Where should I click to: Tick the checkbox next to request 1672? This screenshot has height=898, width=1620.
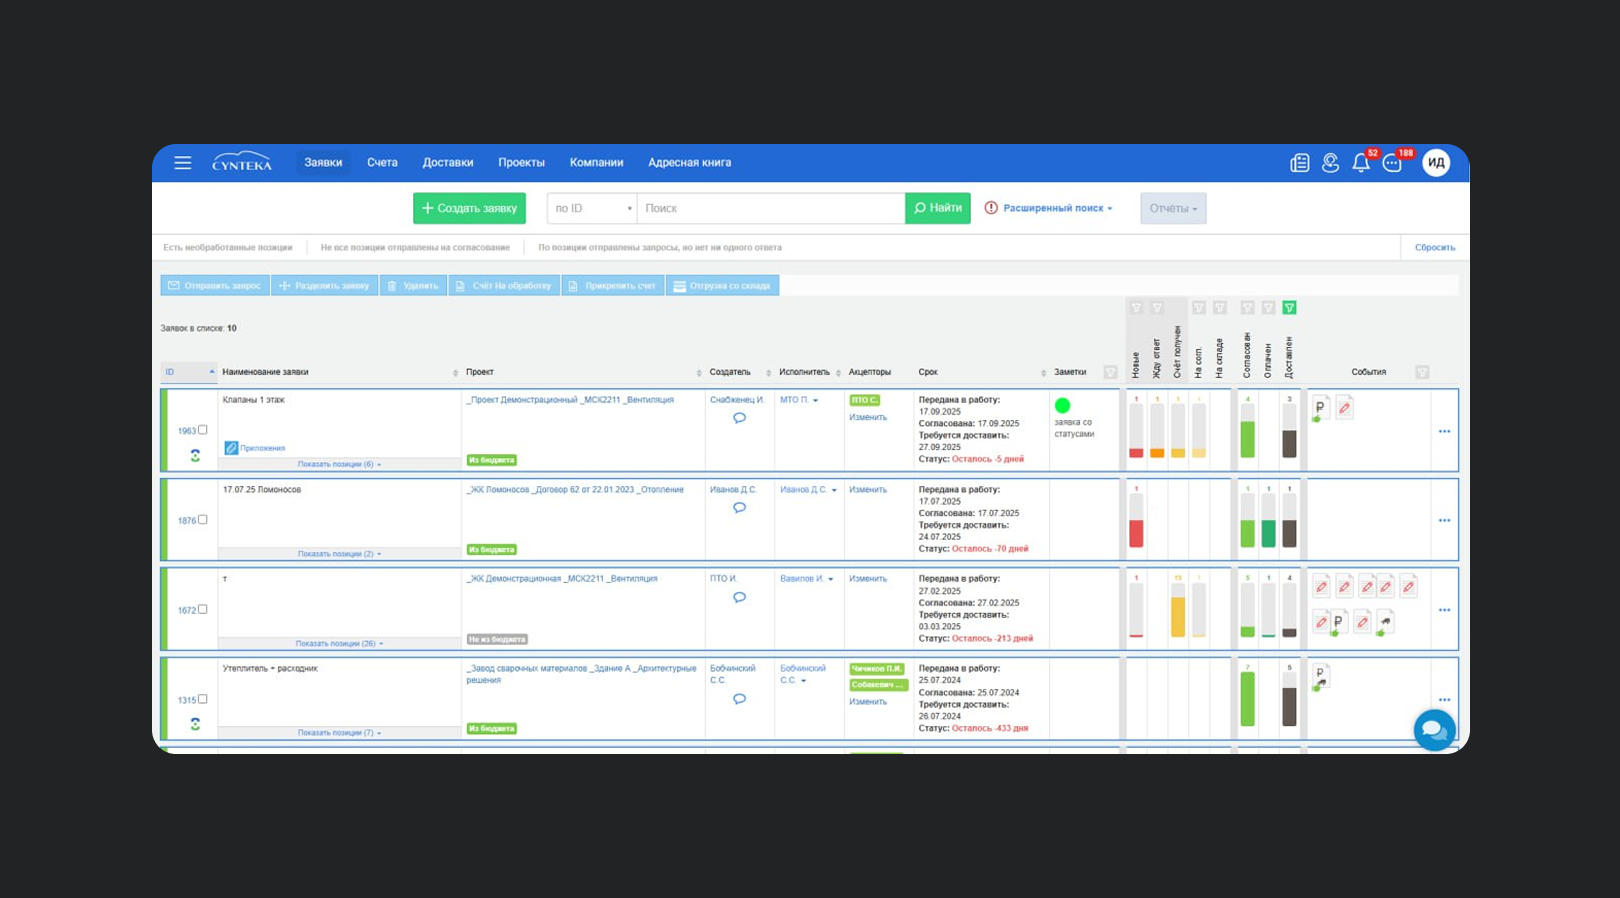click(203, 609)
